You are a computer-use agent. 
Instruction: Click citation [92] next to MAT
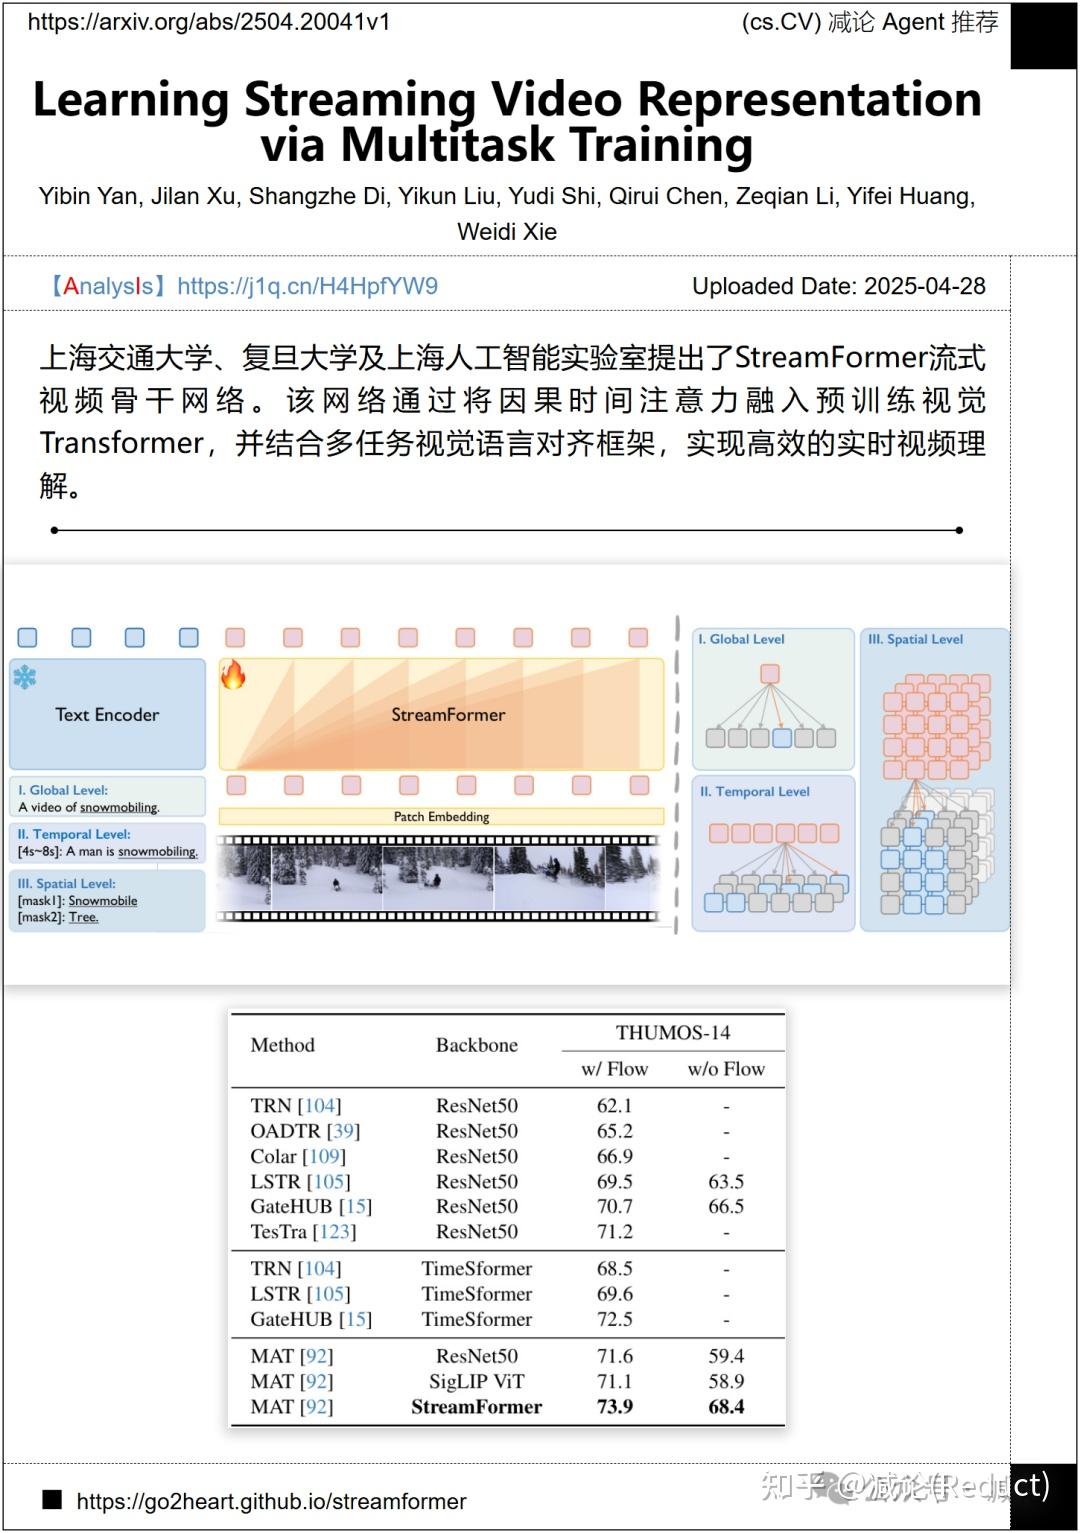(x=316, y=1356)
